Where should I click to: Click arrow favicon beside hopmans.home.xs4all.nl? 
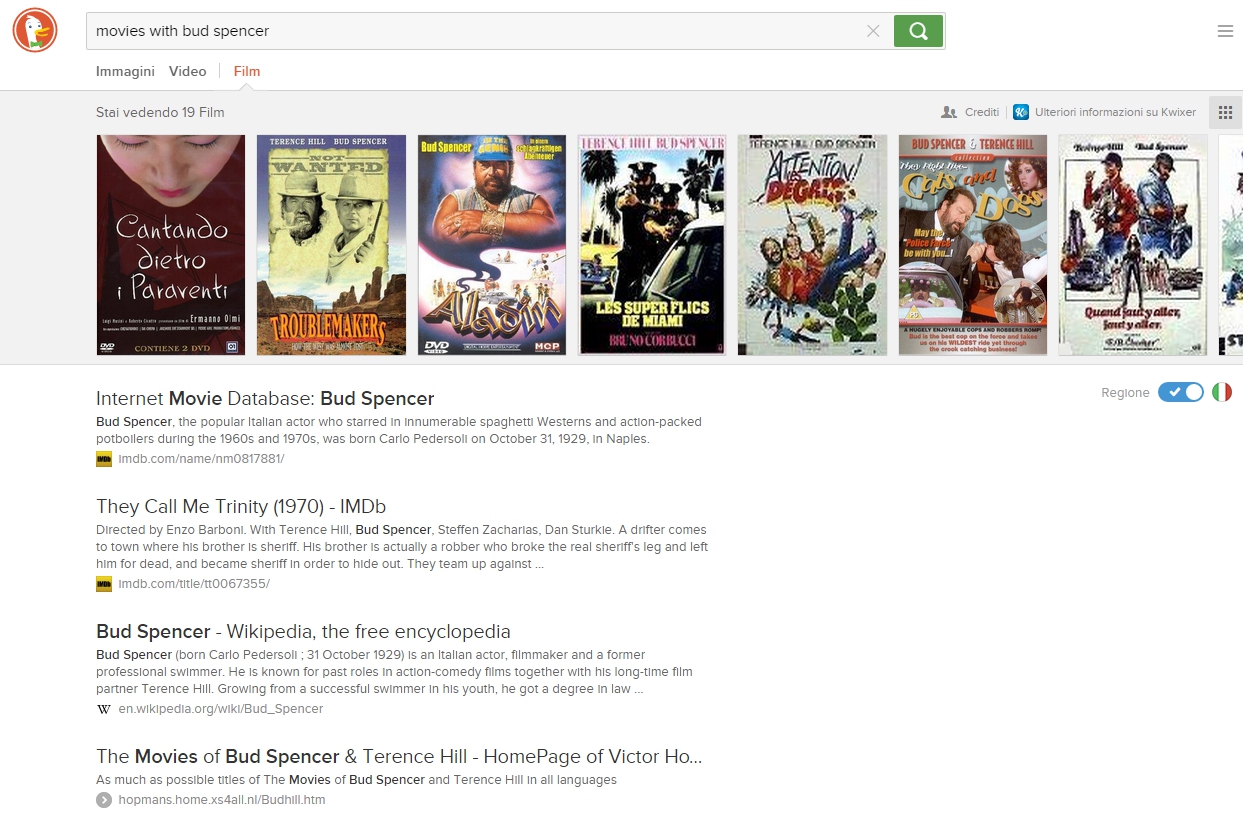tap(104, 800)
